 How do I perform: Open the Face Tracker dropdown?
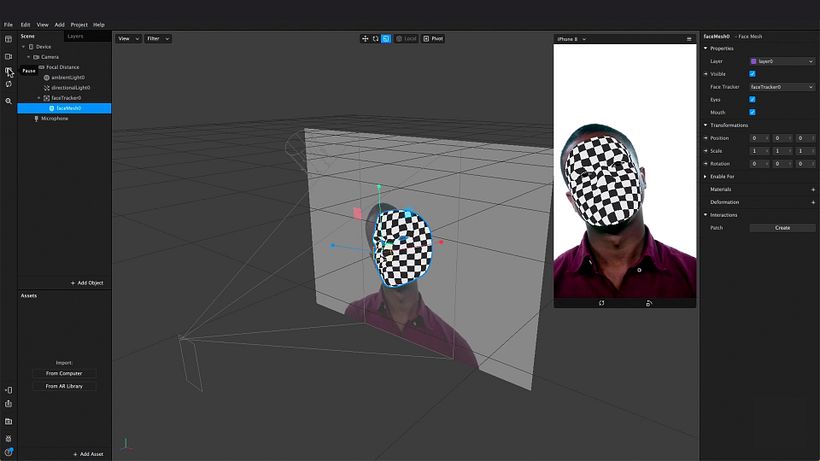point(782,87)
